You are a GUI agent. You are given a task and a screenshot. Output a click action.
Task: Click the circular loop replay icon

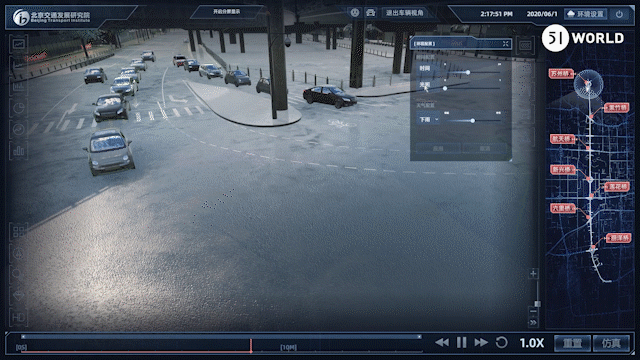[502, 342]
